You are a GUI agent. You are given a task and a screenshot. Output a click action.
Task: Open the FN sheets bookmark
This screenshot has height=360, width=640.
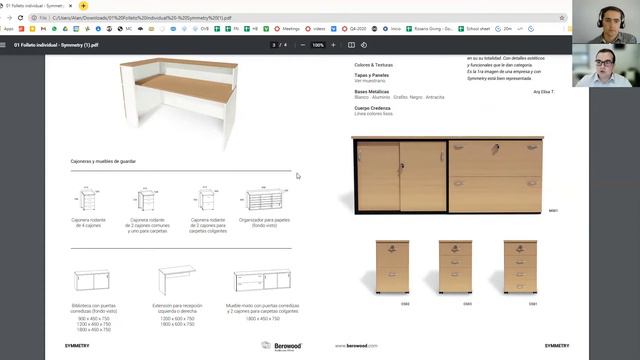click(x=232, y=29)
